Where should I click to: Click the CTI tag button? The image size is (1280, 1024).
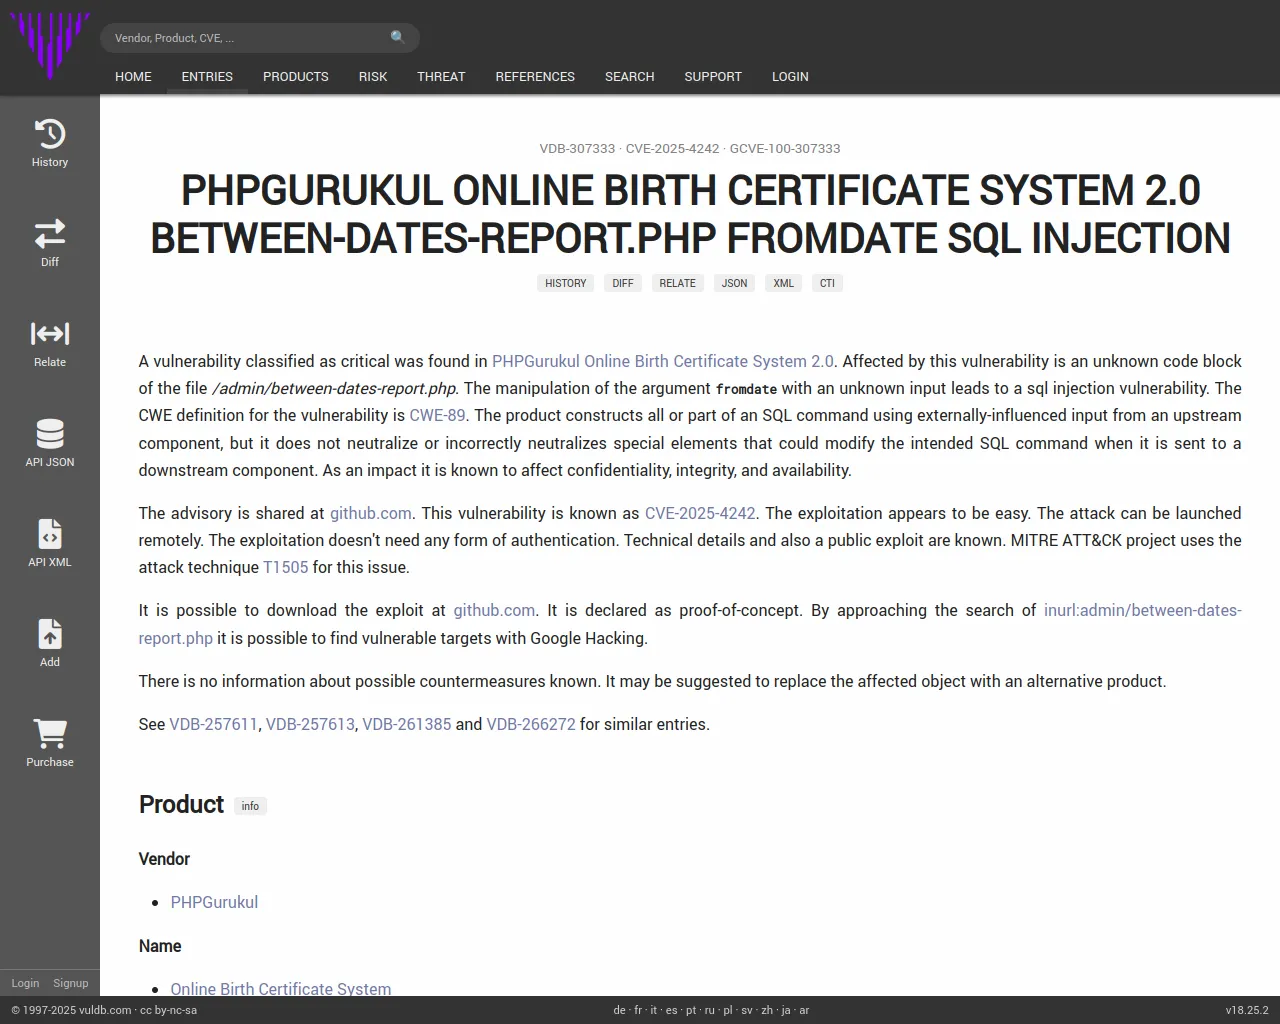827,283
